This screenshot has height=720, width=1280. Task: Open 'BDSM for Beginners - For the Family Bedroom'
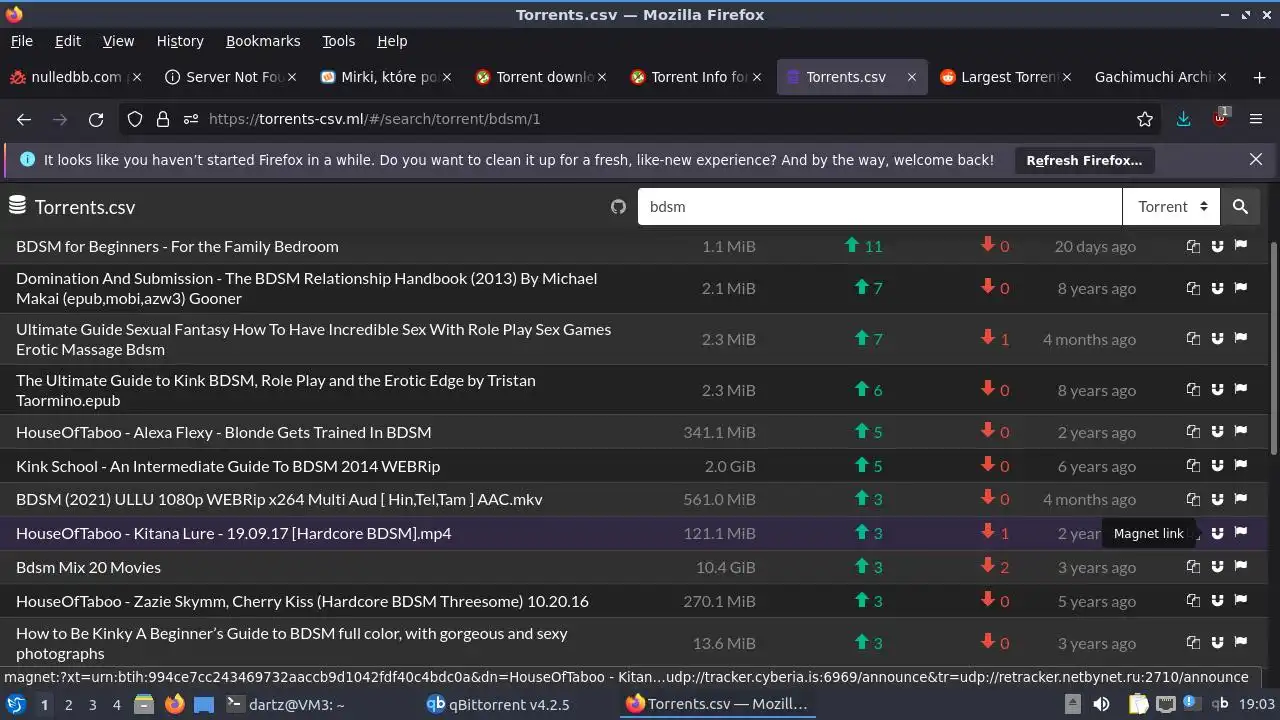177,246
